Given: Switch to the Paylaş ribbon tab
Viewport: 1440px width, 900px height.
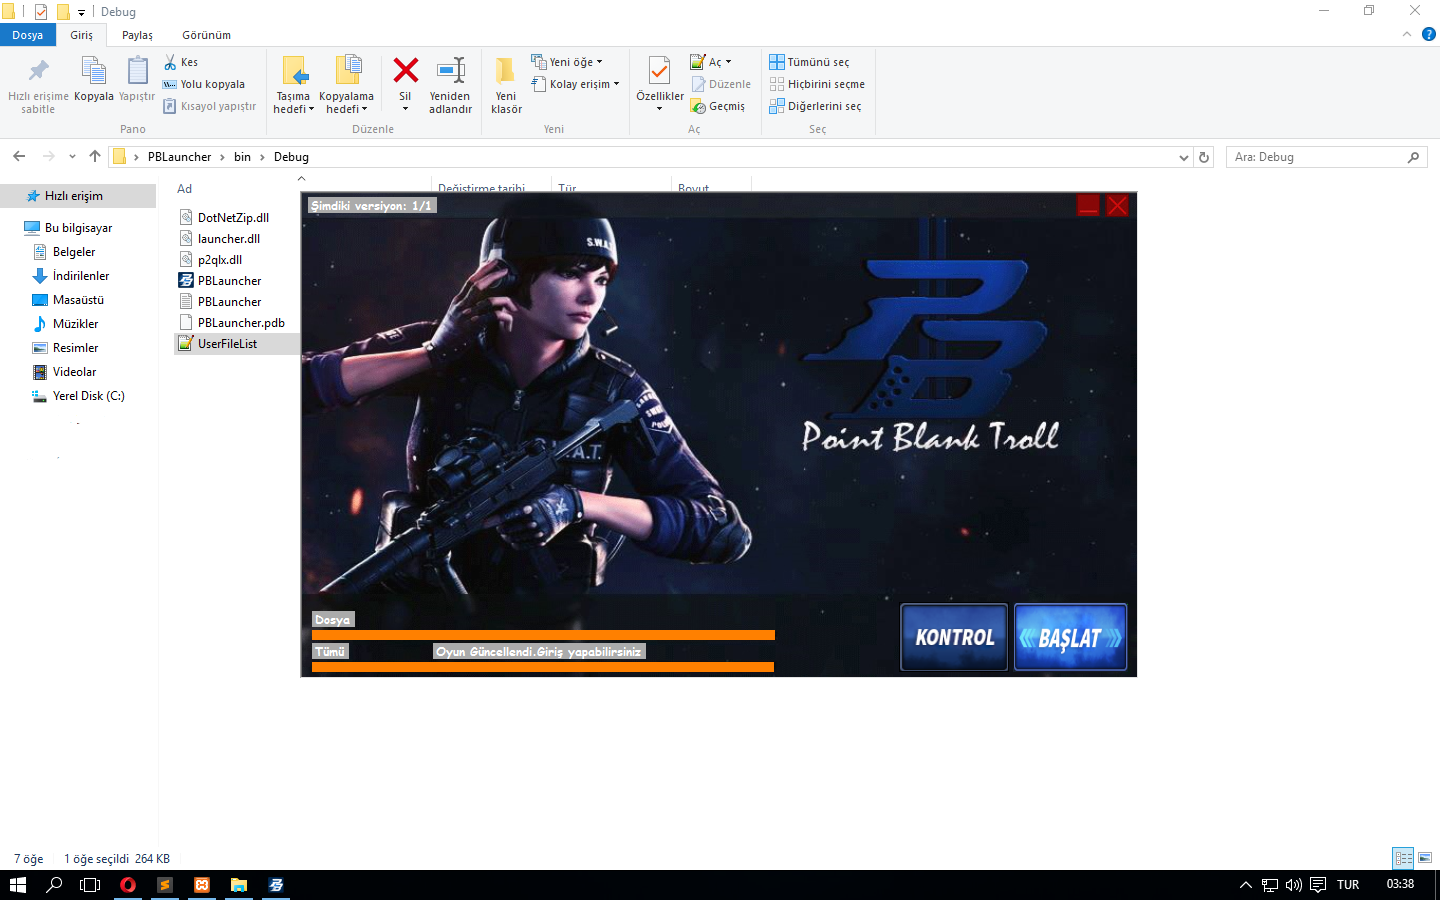Looking at the screenshot, I should (x=137, y=35).
